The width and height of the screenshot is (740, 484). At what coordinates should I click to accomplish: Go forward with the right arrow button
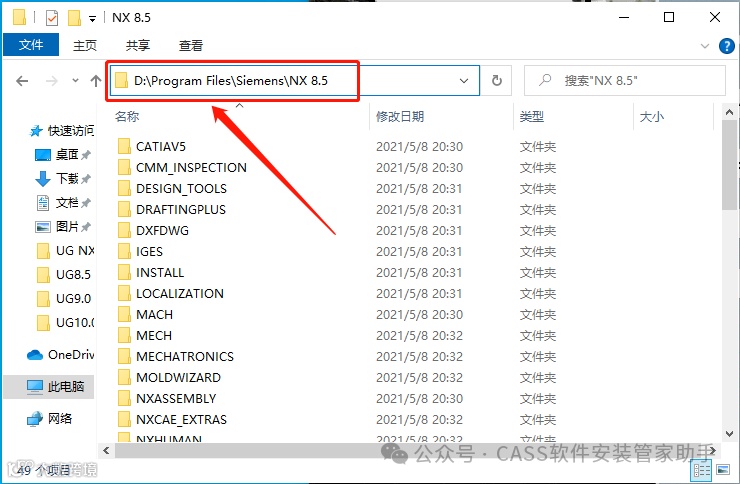point(51,81)
